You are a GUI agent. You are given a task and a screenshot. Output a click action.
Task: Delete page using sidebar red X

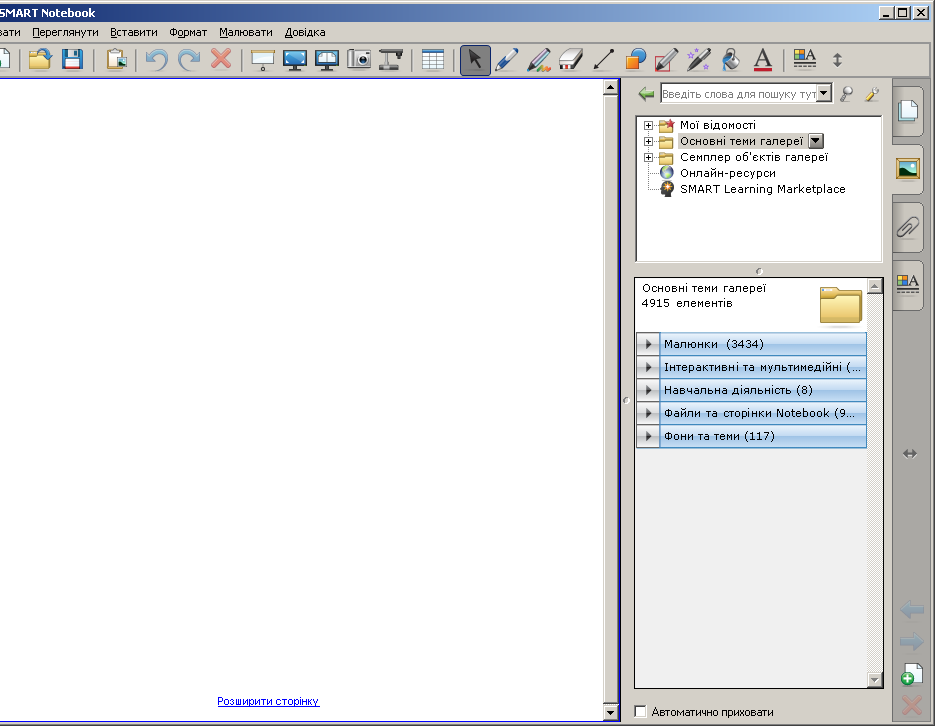911,706
